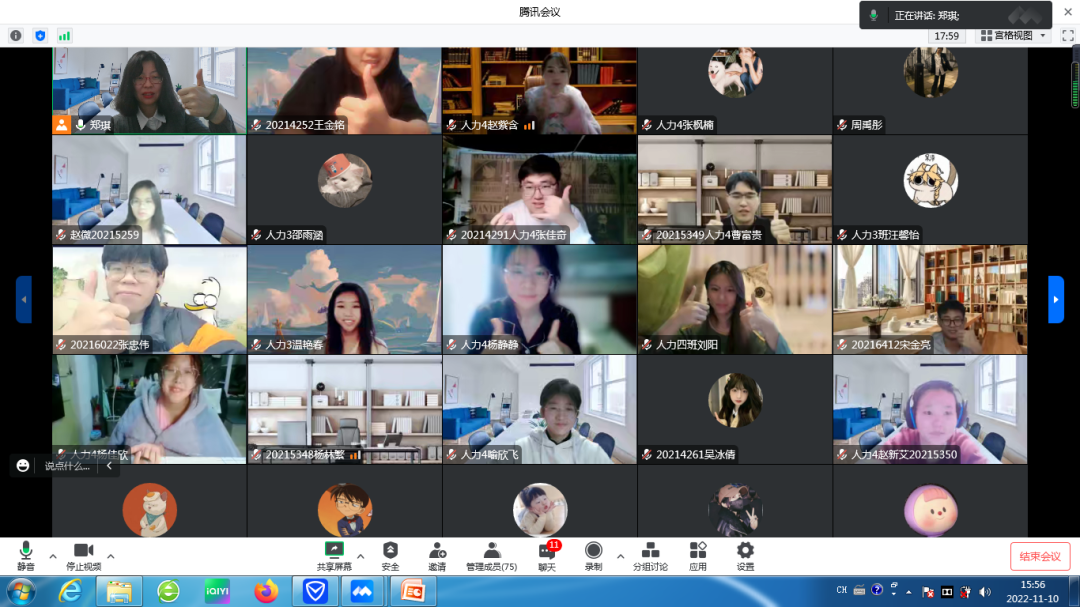Mute microphone with 静音 button
1080x607 pixels.
(25, 555)
